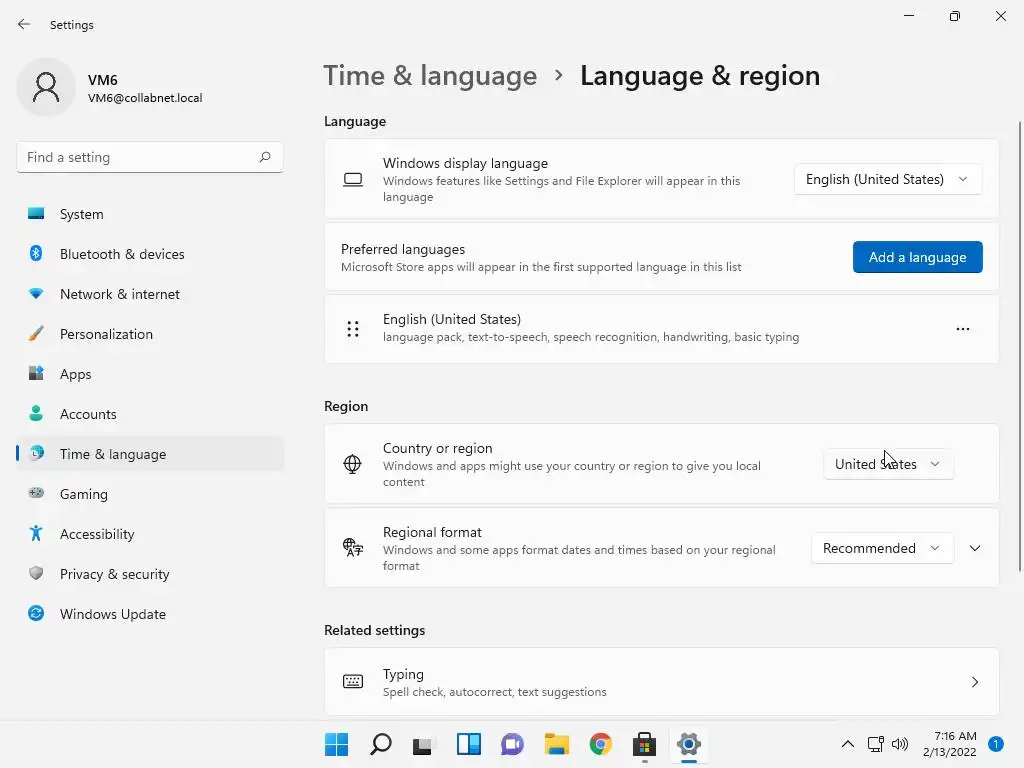Go to Network & internet settings
Image resolution: width=1024 pixels, height=768 pixels.
click(x=150, y=294)
